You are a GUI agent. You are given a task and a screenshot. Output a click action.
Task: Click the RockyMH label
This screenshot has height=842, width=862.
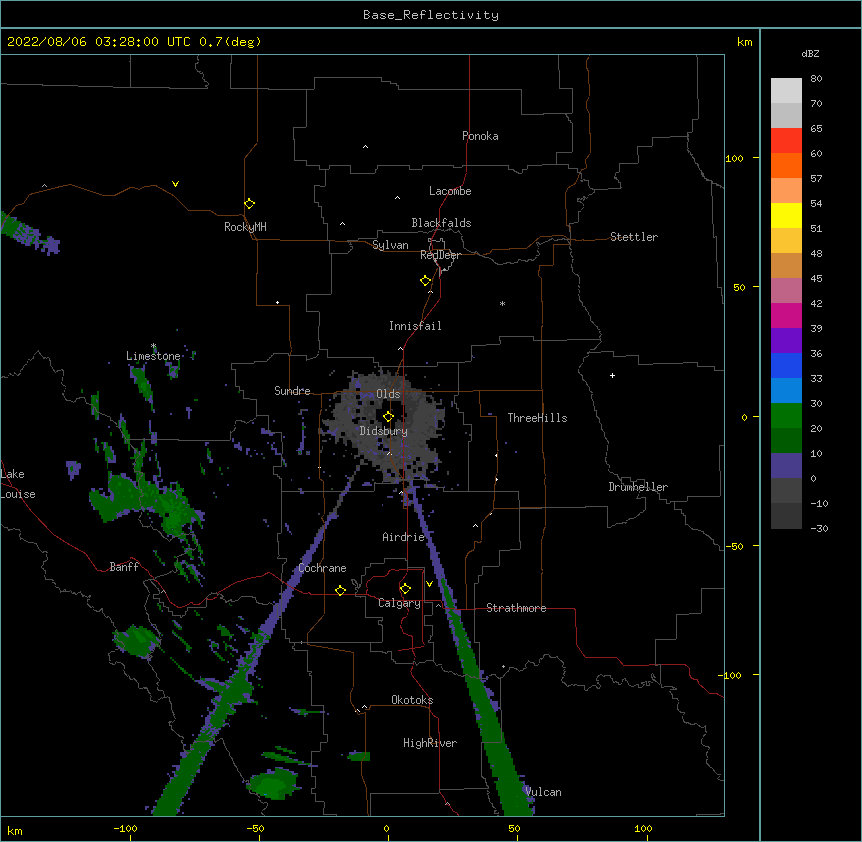pos(245,227)
